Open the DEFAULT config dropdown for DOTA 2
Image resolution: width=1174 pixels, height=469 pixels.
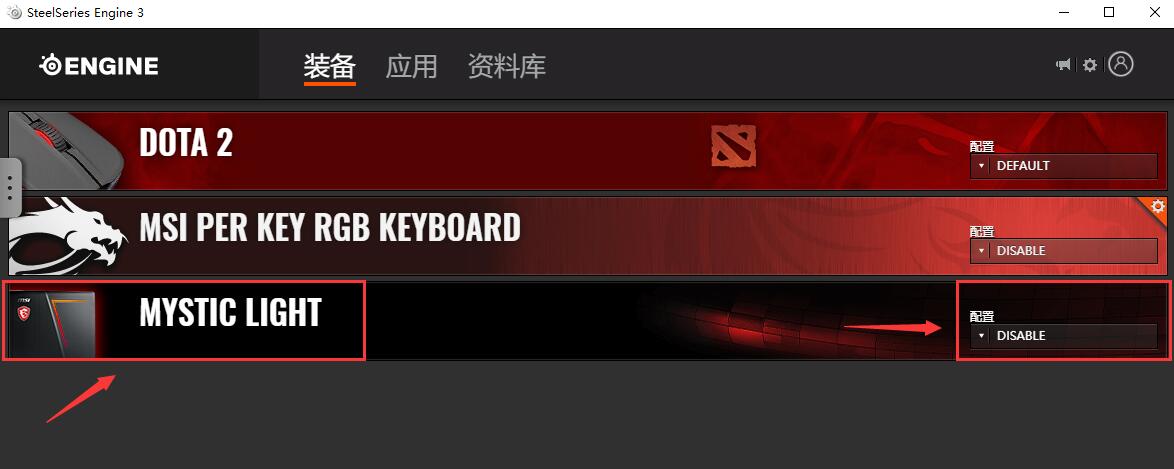[x=1063, y=166]
